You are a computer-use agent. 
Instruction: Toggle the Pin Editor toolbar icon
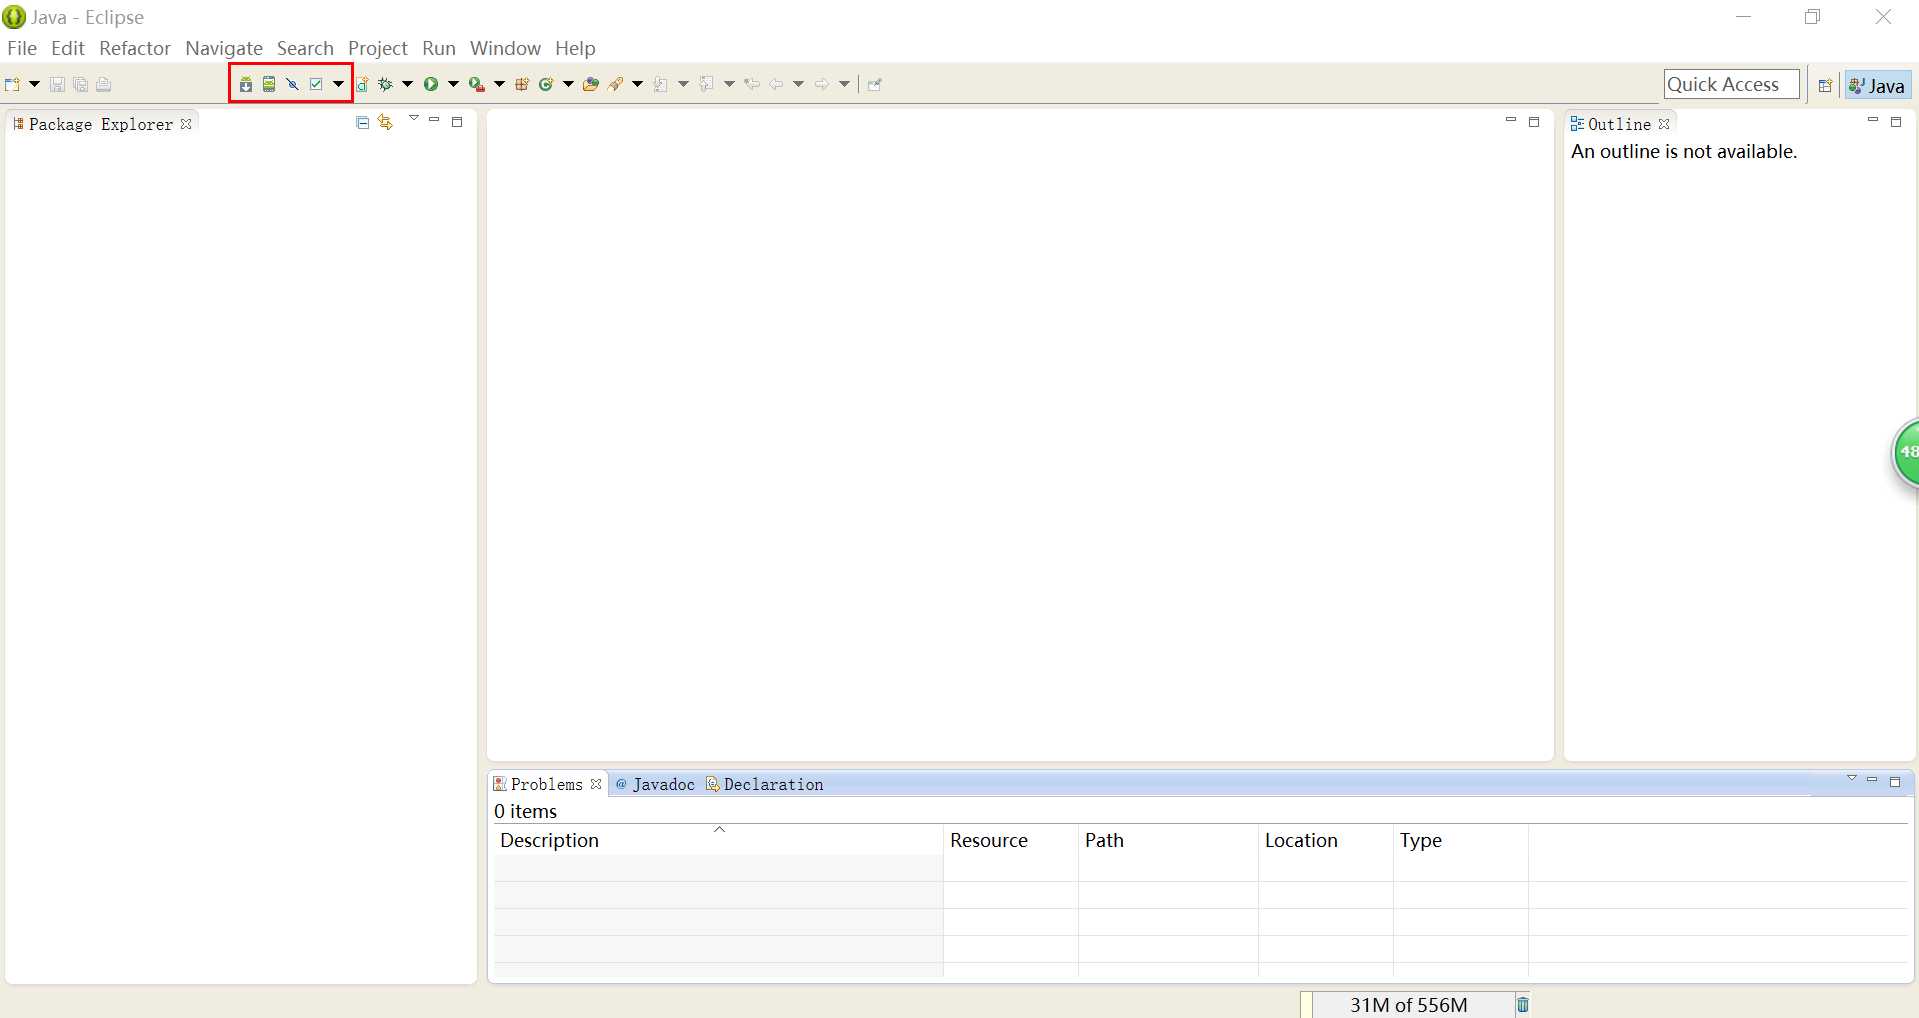pyautogui.click(x=875, y=84)
